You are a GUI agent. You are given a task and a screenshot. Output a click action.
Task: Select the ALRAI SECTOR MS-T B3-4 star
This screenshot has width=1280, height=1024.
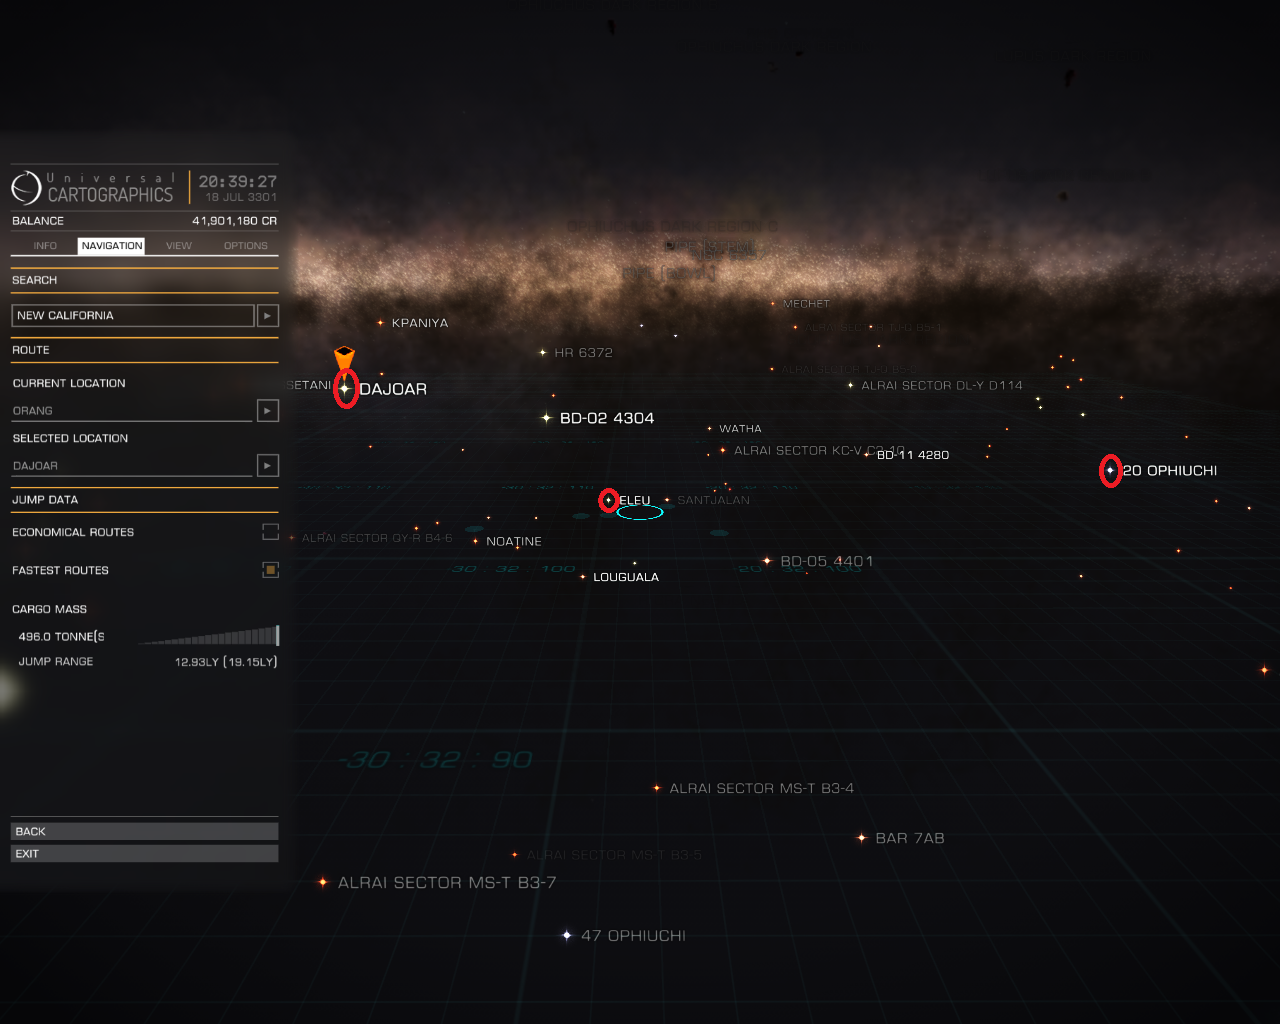657,788
